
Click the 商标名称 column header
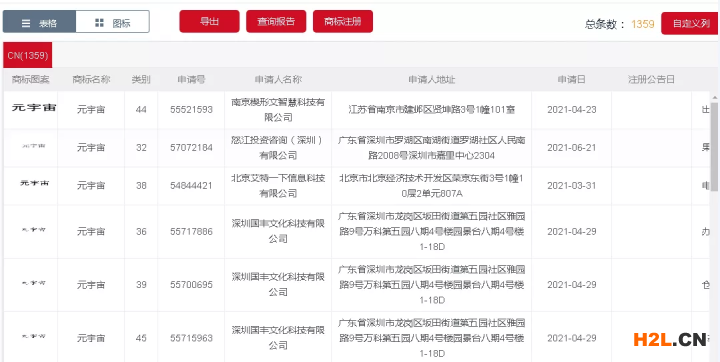pos(91,79)
